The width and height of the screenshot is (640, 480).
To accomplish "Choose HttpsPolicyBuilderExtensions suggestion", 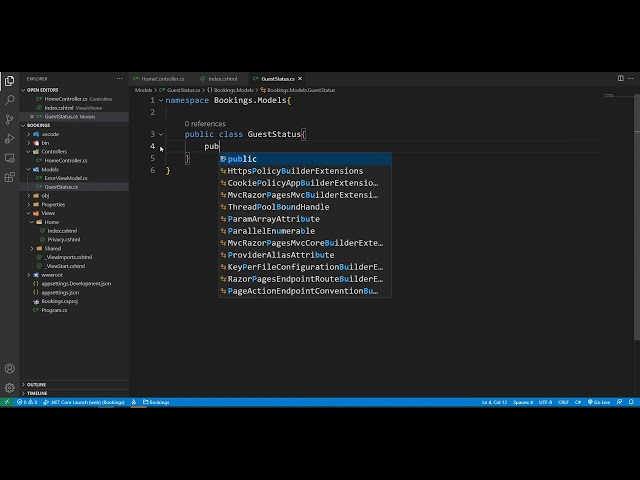I will pyautogui.click(x=305, y=171).
